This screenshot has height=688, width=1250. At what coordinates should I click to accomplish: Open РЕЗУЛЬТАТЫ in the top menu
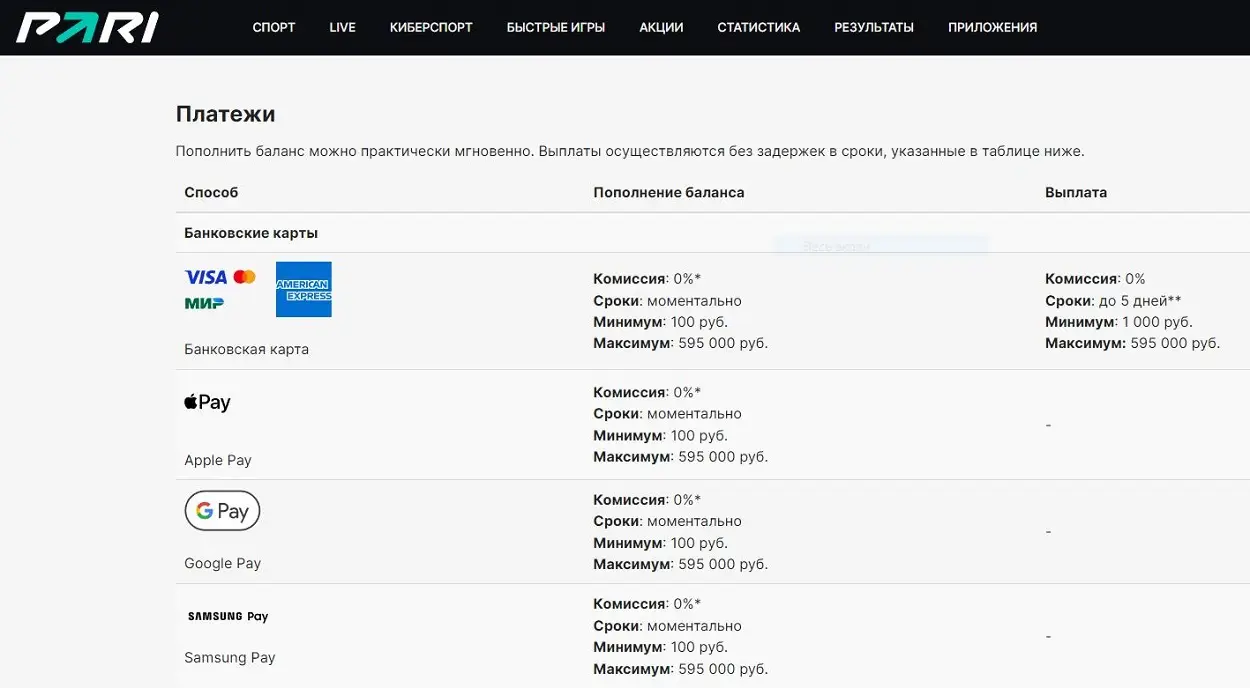[x=874, y=27]
